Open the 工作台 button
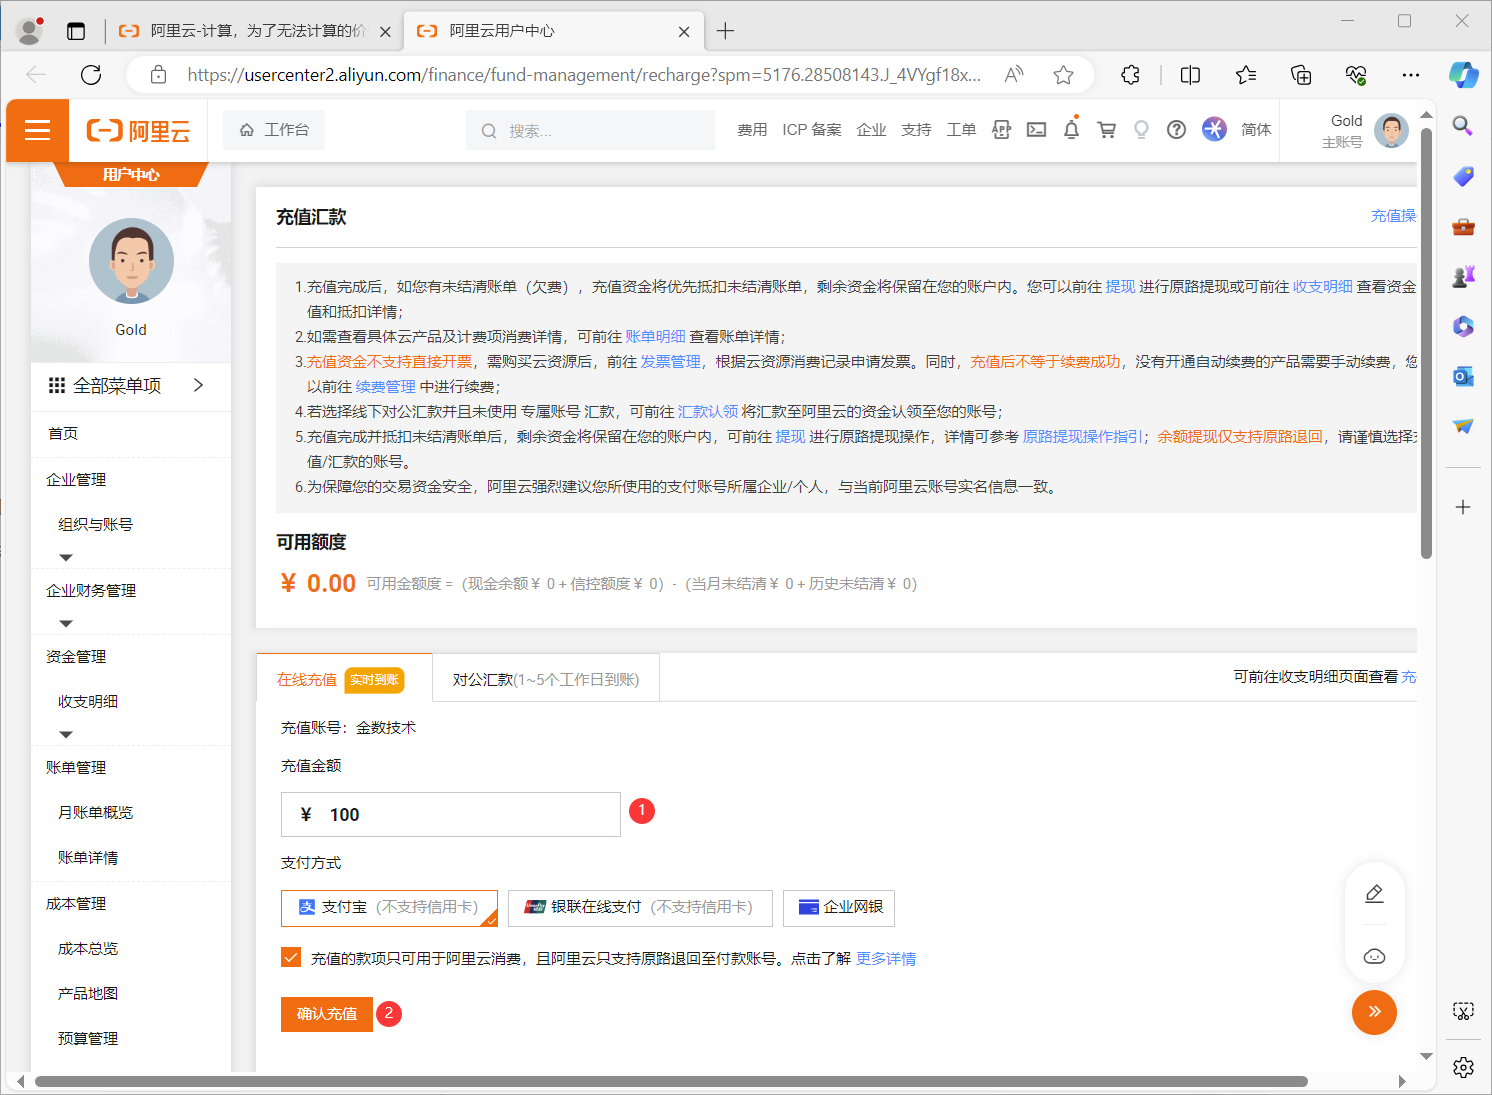The height and width of the screenshot is (1095, 1492). click(x=275, y=130)
